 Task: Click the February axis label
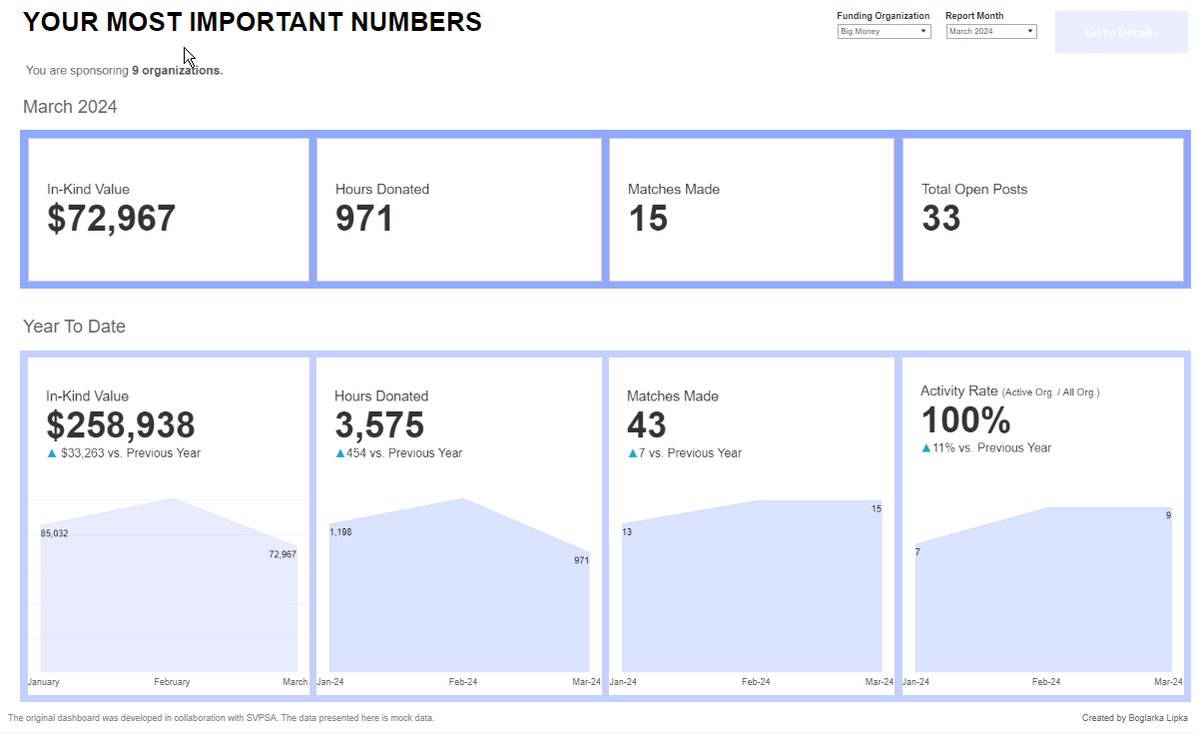click(172, 682)
